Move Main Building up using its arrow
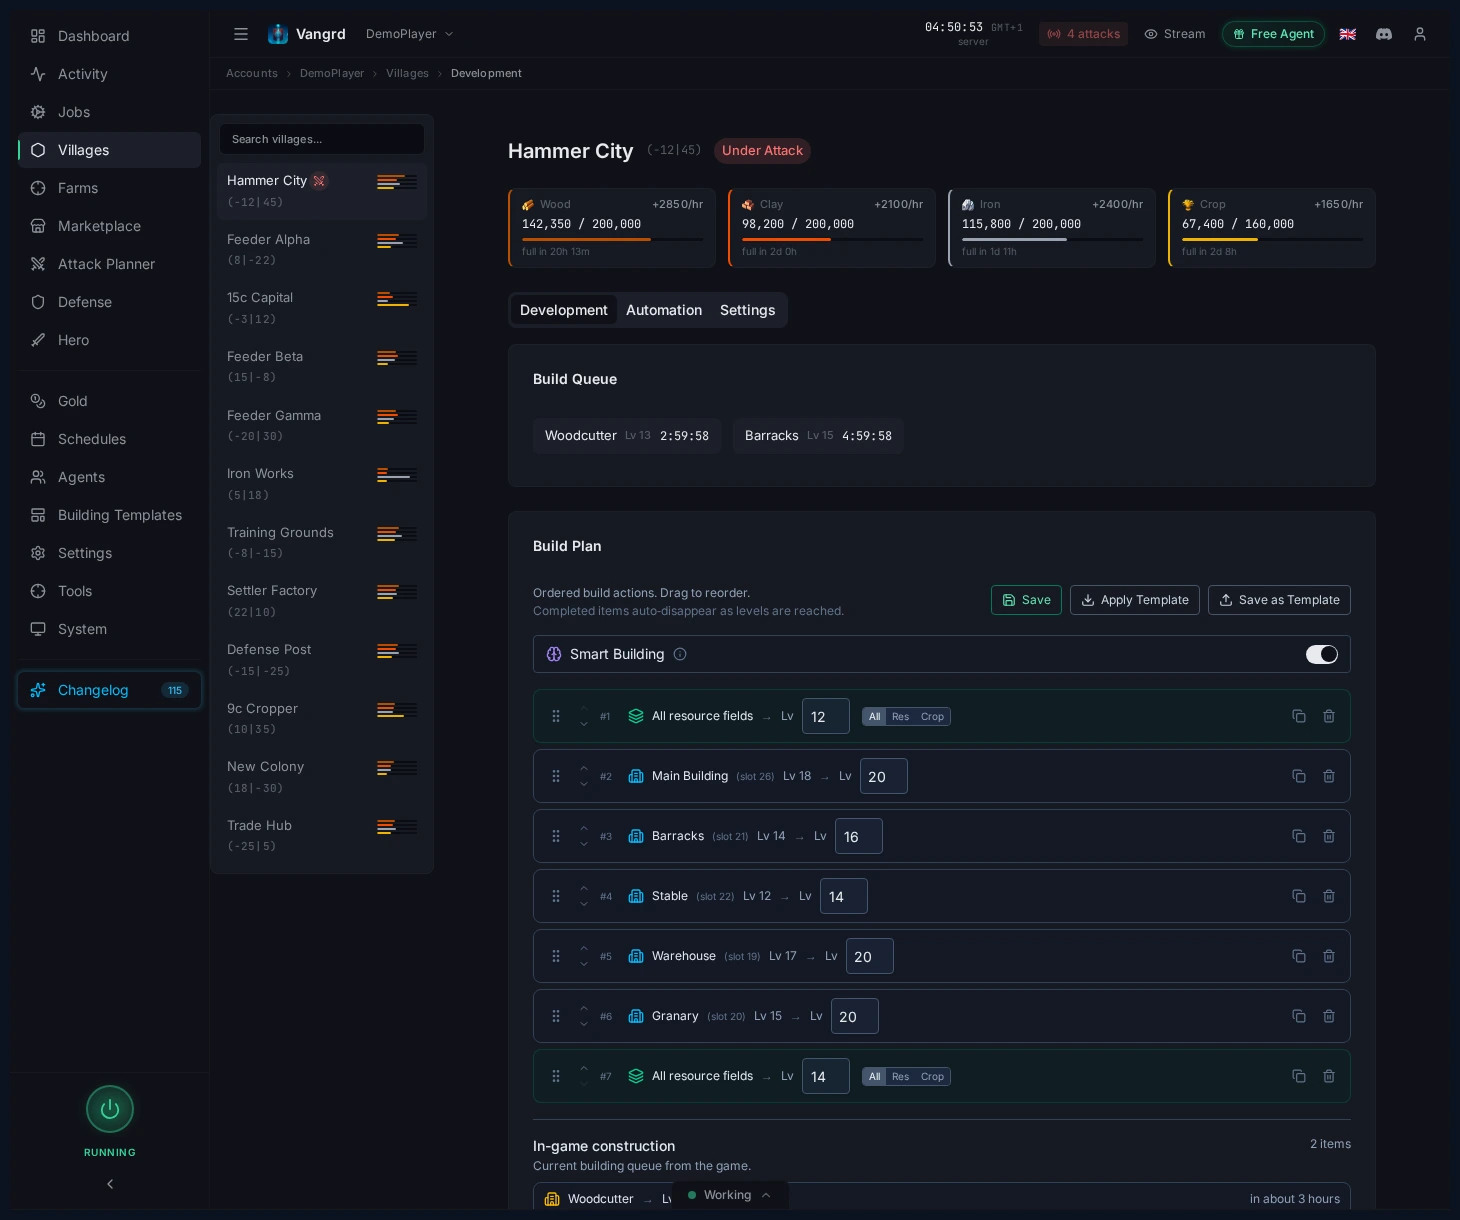This screenshot has height=1220, width=1460. point(584,770)
